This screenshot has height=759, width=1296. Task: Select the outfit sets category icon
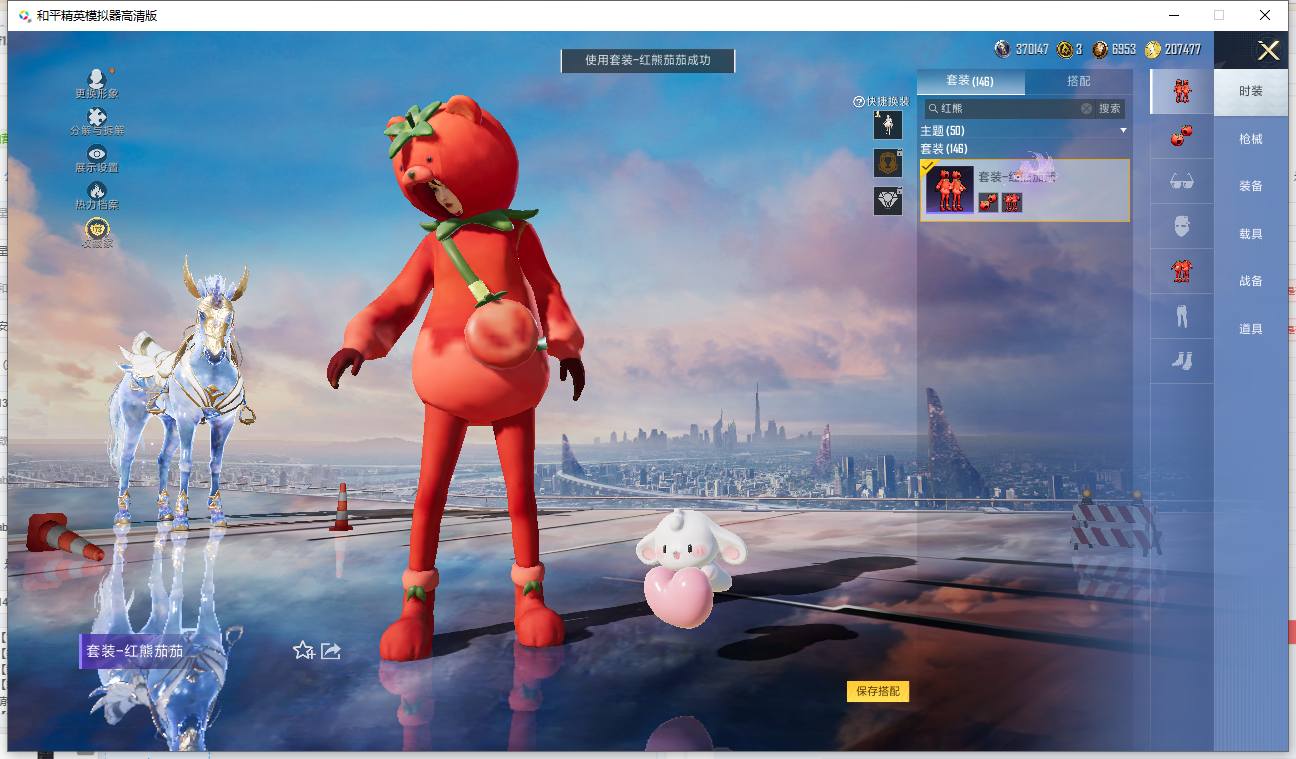pyautogui.click(x=1182, y=91)
